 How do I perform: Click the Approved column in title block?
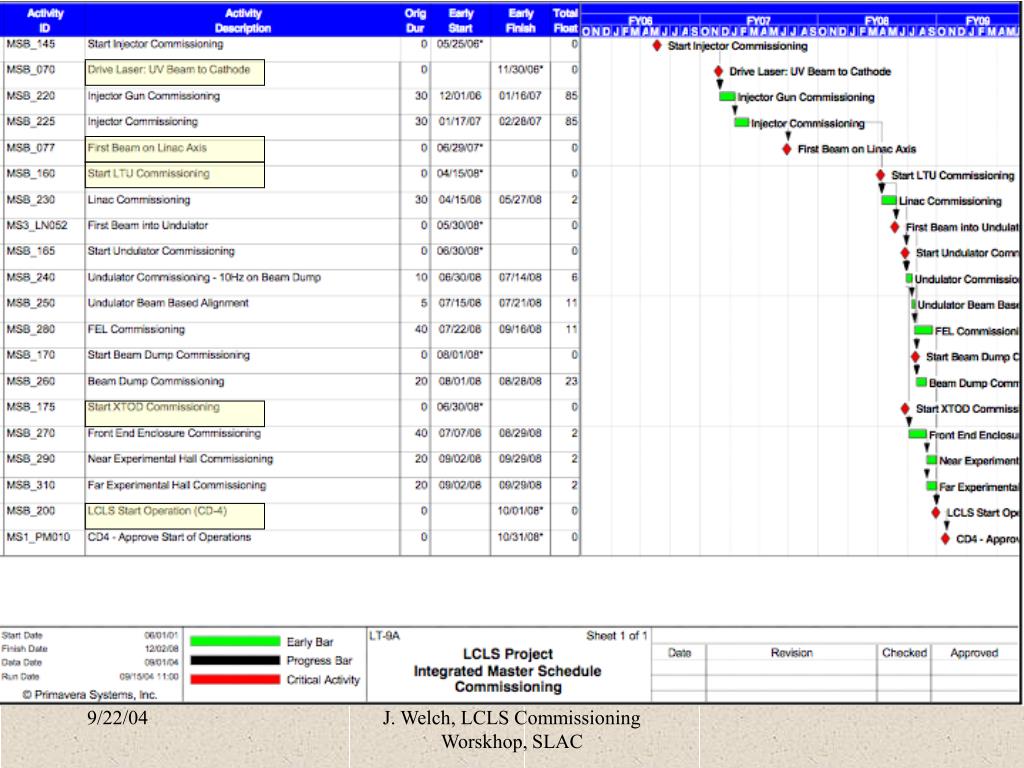974,652
